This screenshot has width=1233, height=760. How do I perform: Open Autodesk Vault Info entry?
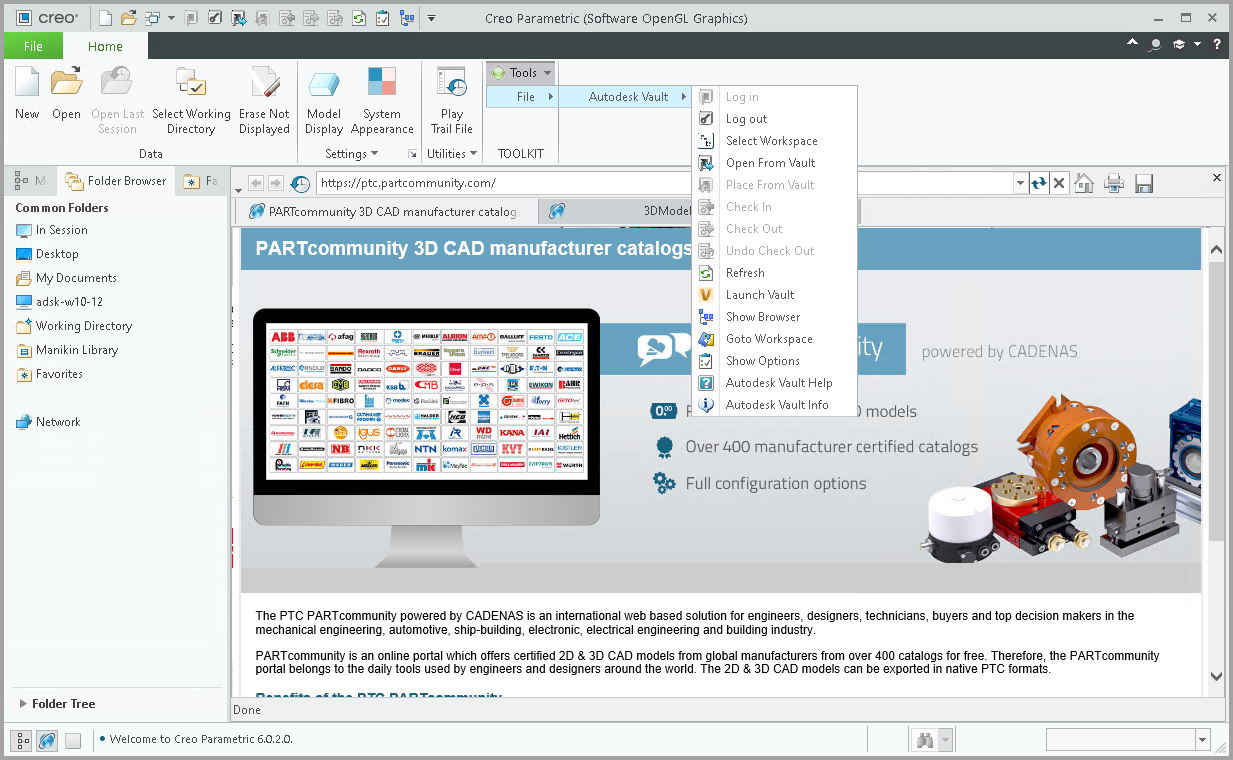[775, 405]
